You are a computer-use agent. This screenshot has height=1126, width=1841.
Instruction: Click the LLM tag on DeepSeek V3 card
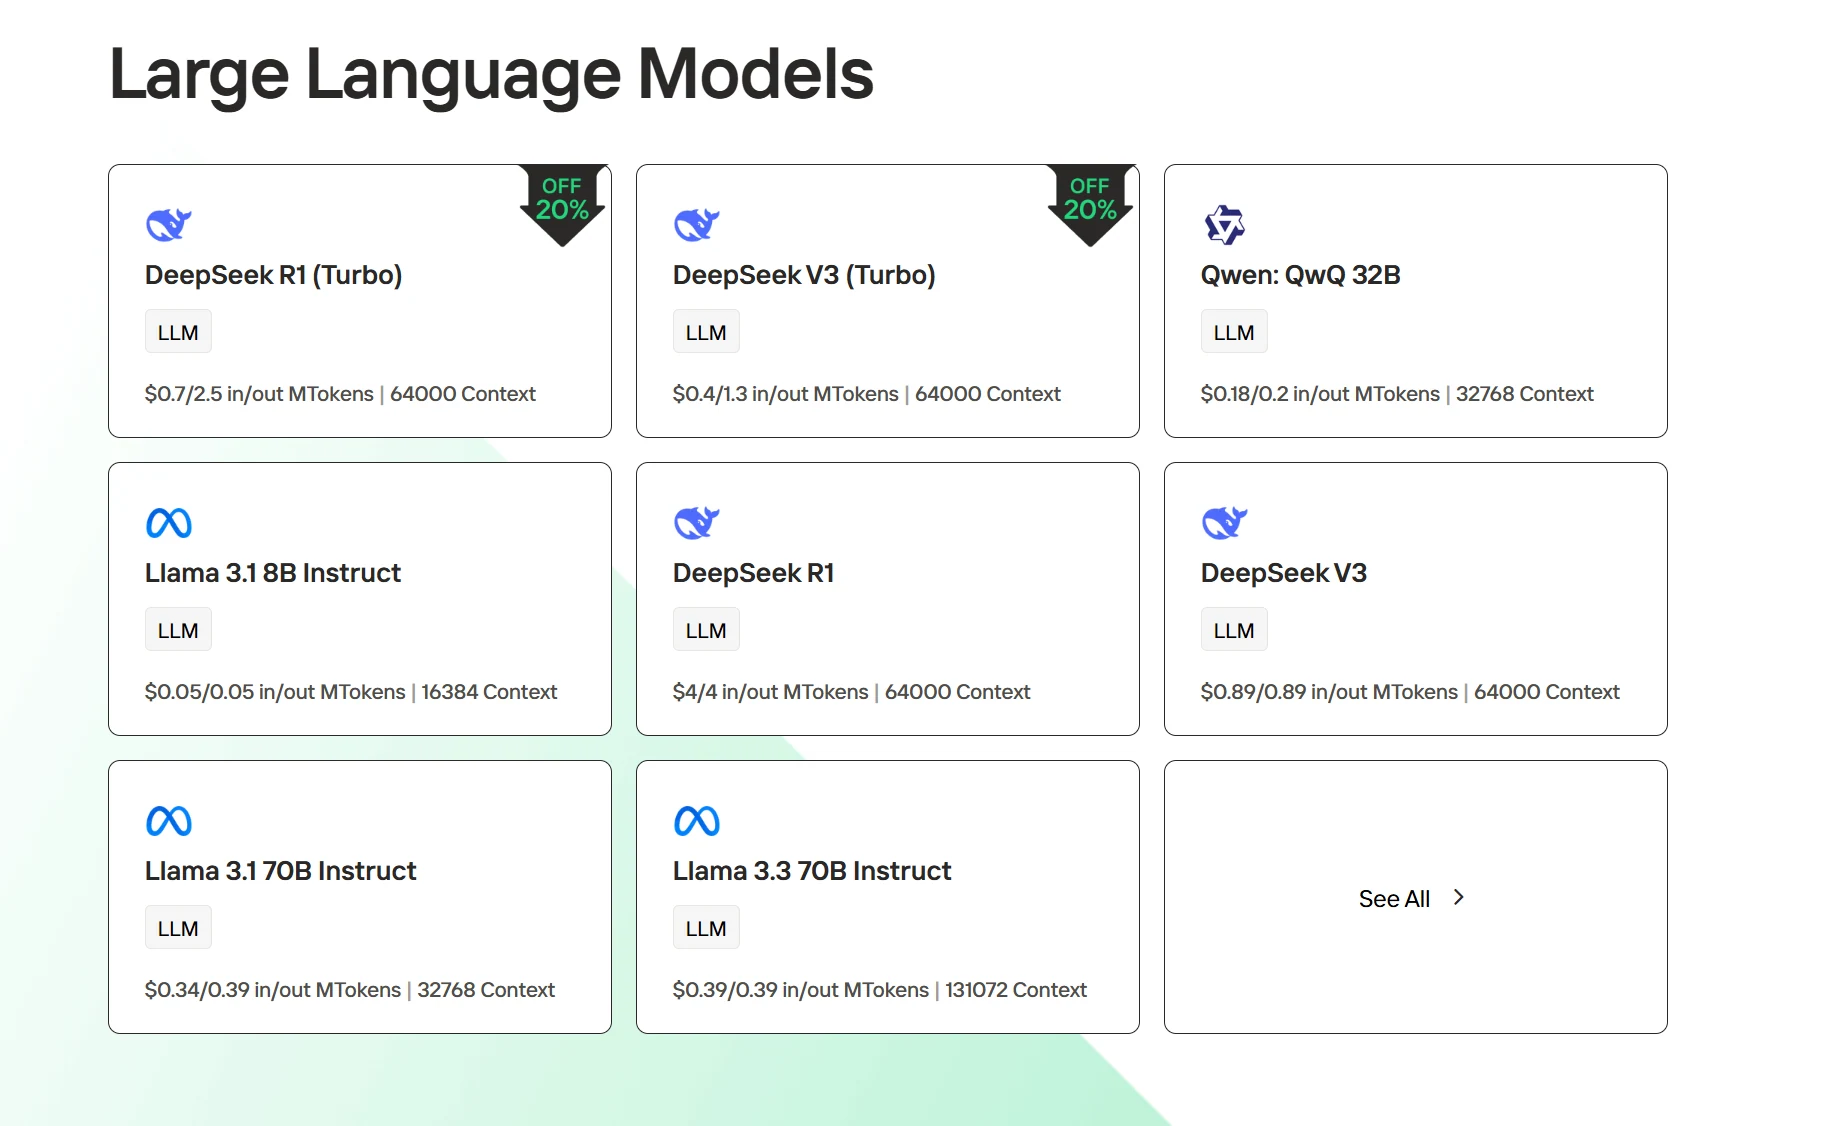point(1234,630)
